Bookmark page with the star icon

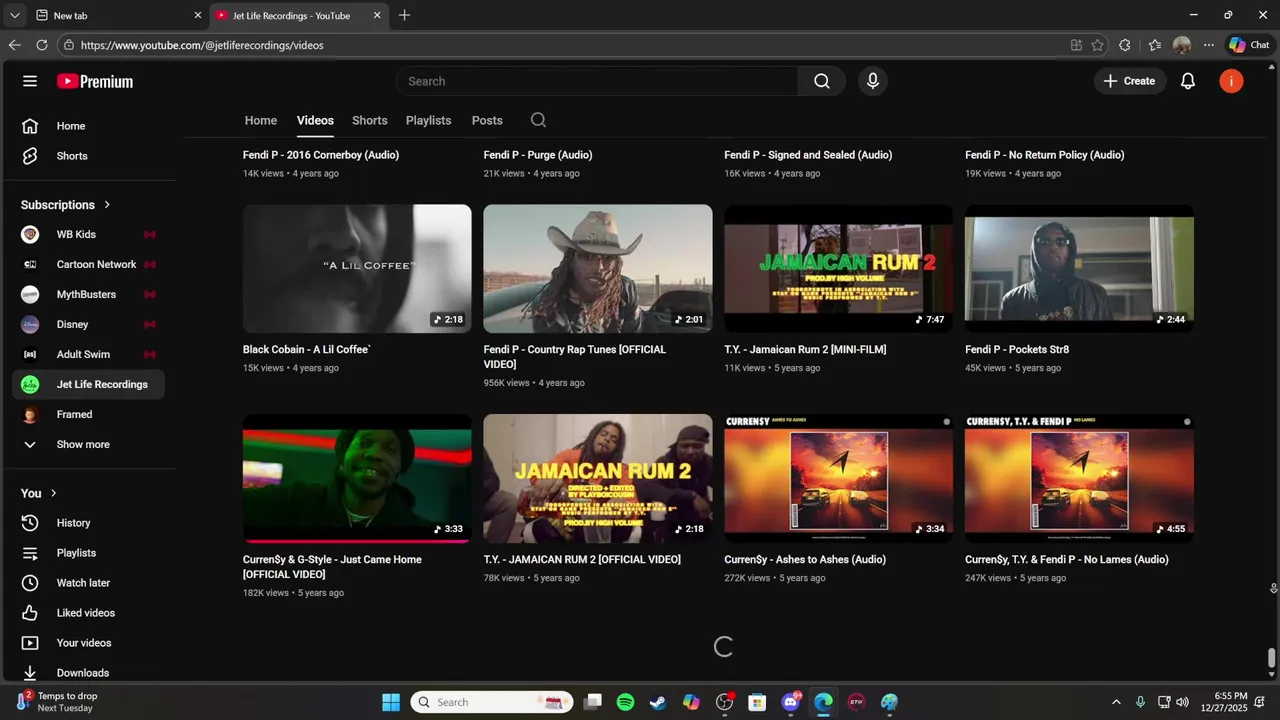pyautogui.click(x=1098, y=45)
